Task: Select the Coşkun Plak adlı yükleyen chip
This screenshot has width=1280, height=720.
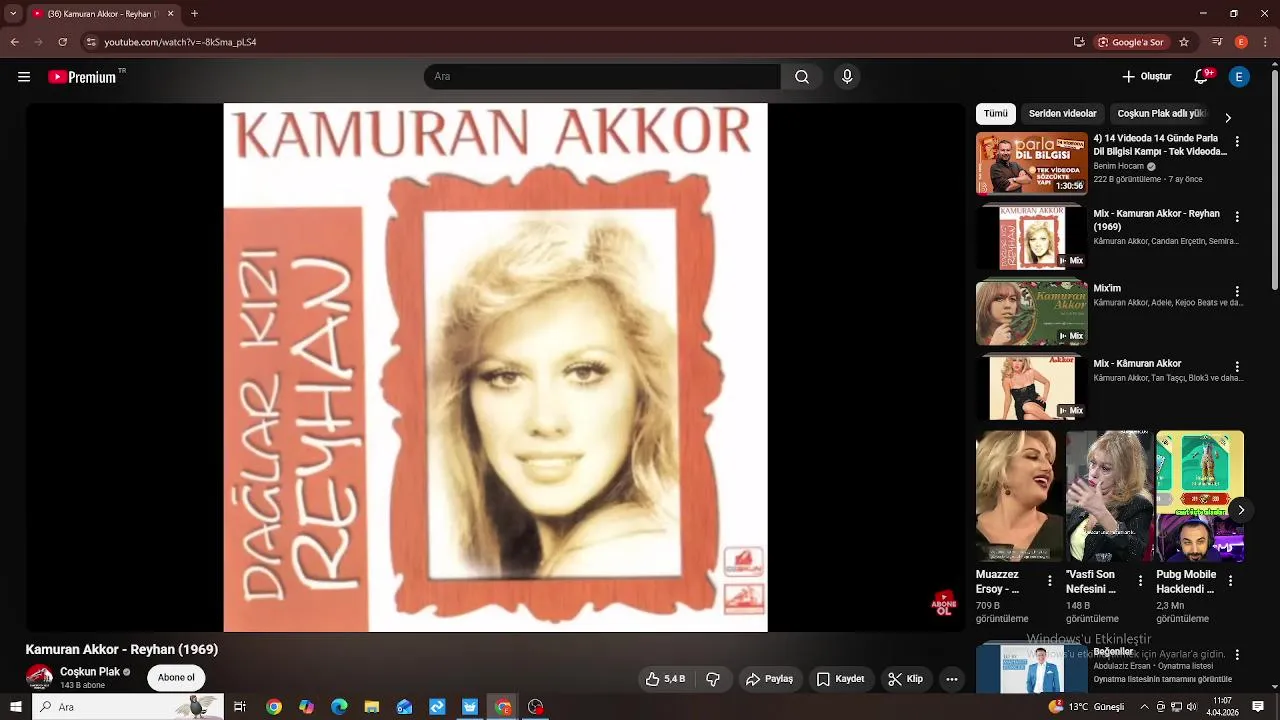Action: point(1162,114)
